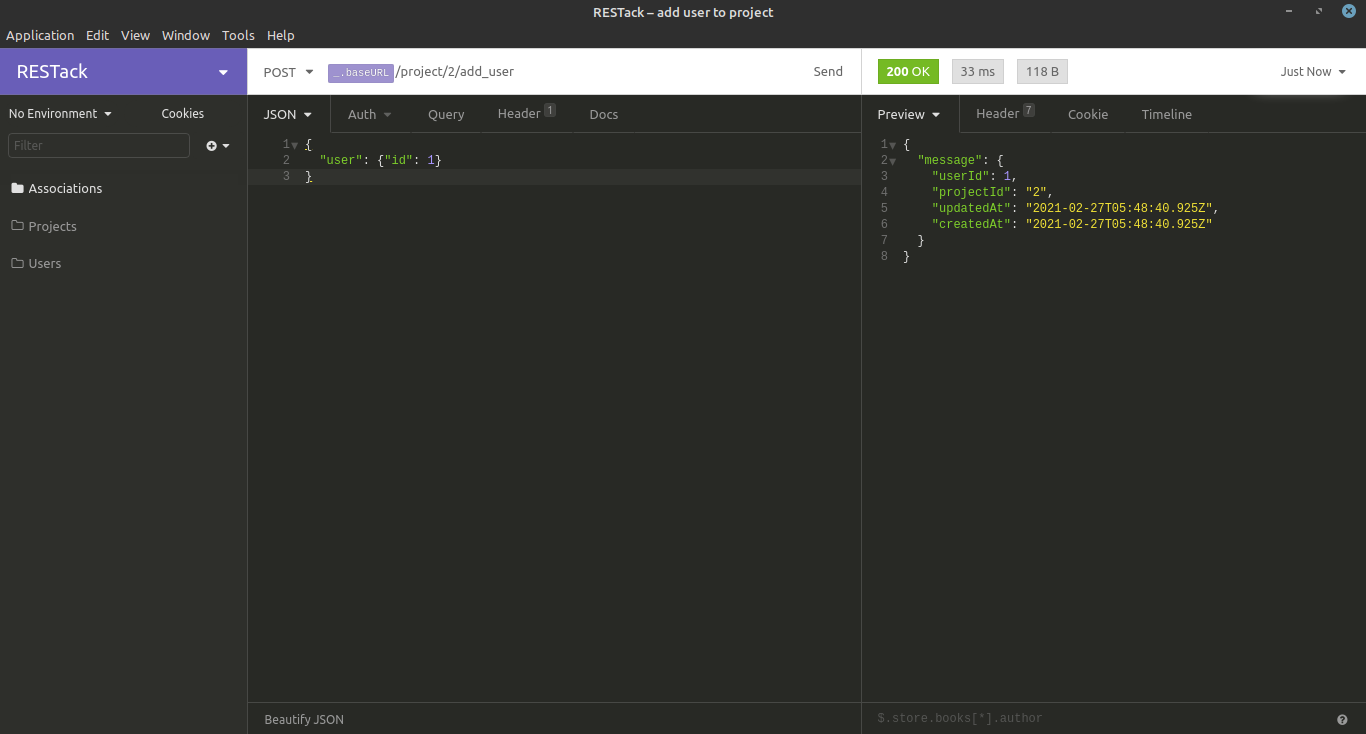Viewport: 1366px width, 734px height.
Task: Switch to the Timeline tab
Action: click(x=1167, y=114)
